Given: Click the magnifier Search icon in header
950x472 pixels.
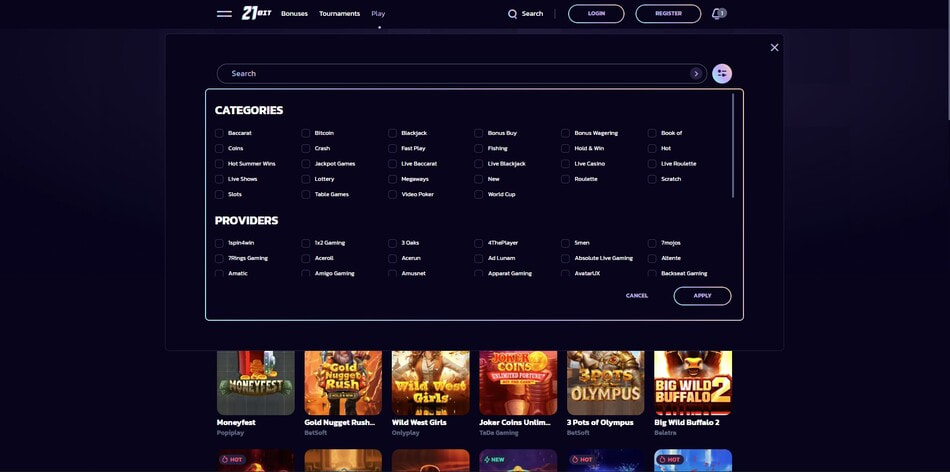Looking at the screenshot, I should tap(513, 14).
